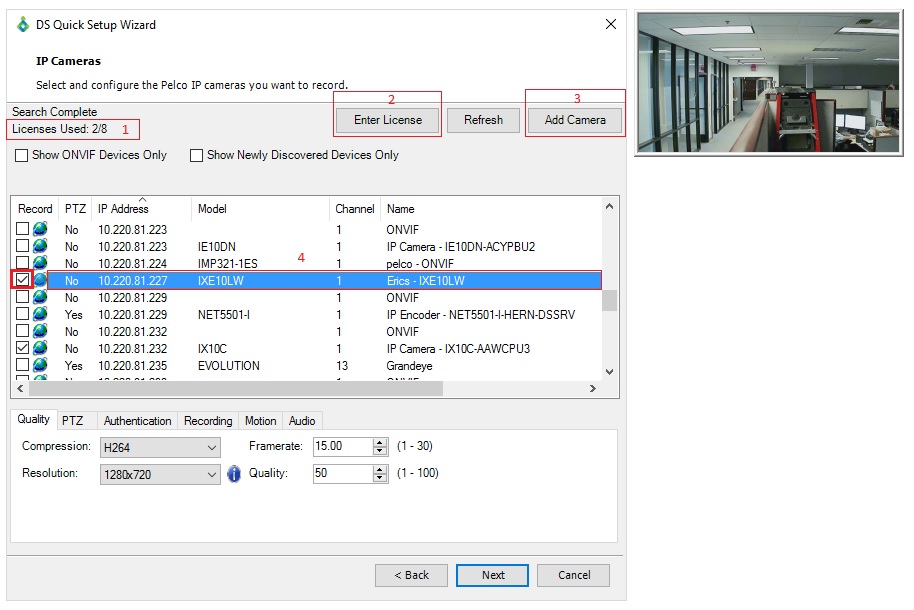Switch to the Recording tab

(x=207, y=421)
